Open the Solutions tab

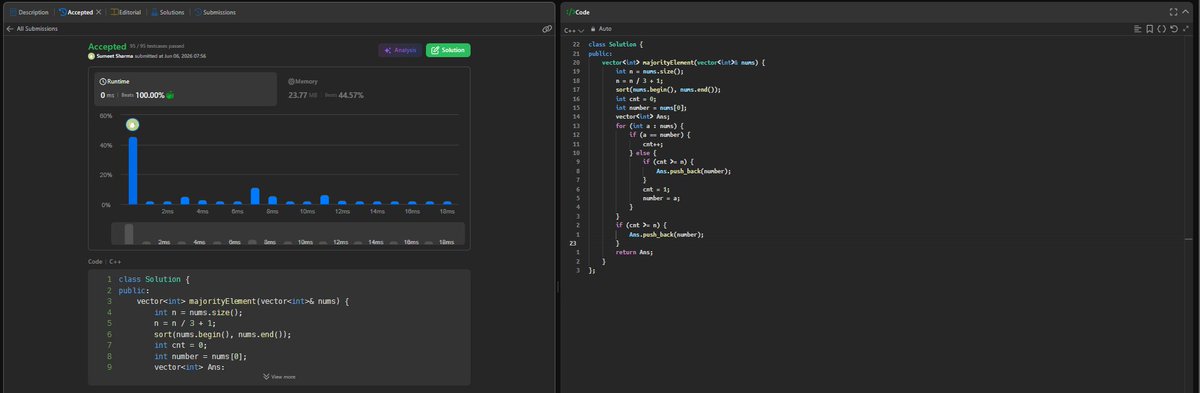(167, 11)
